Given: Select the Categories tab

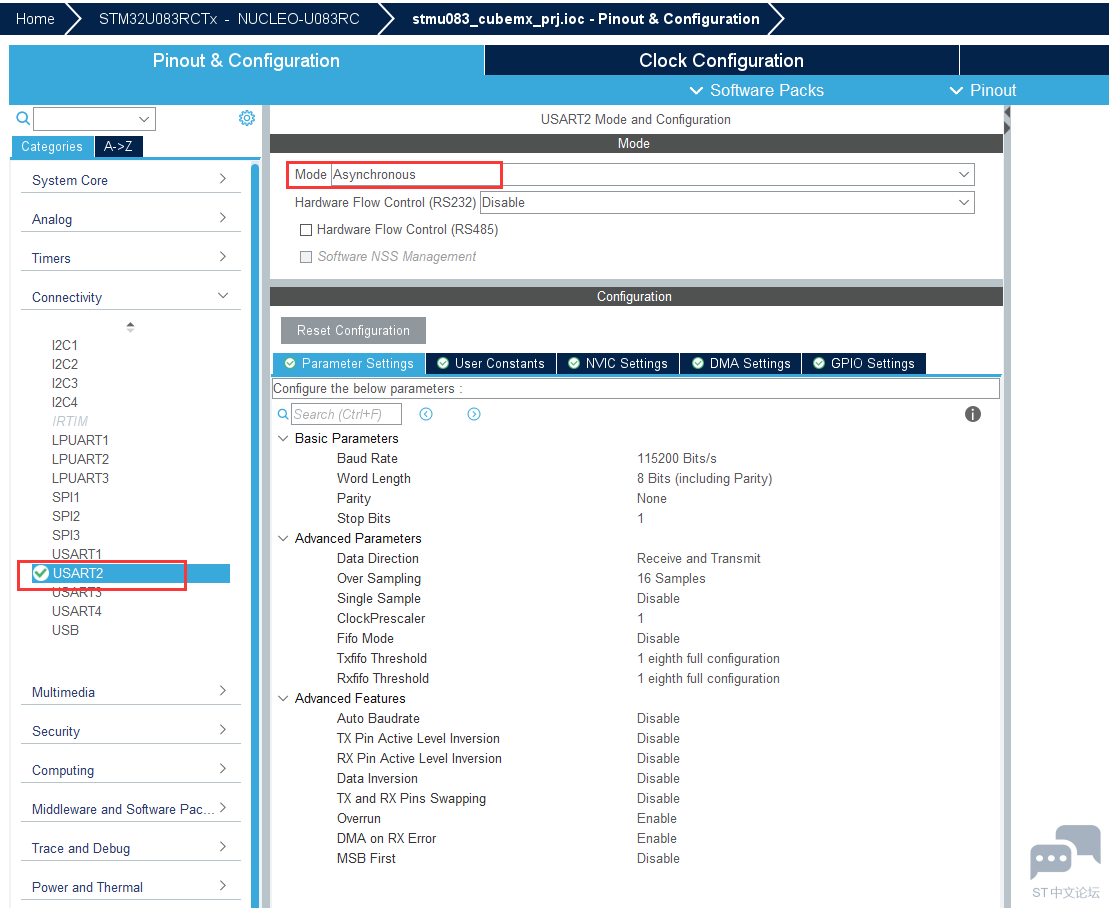Looking at the screenshot, I should [52, 146].
